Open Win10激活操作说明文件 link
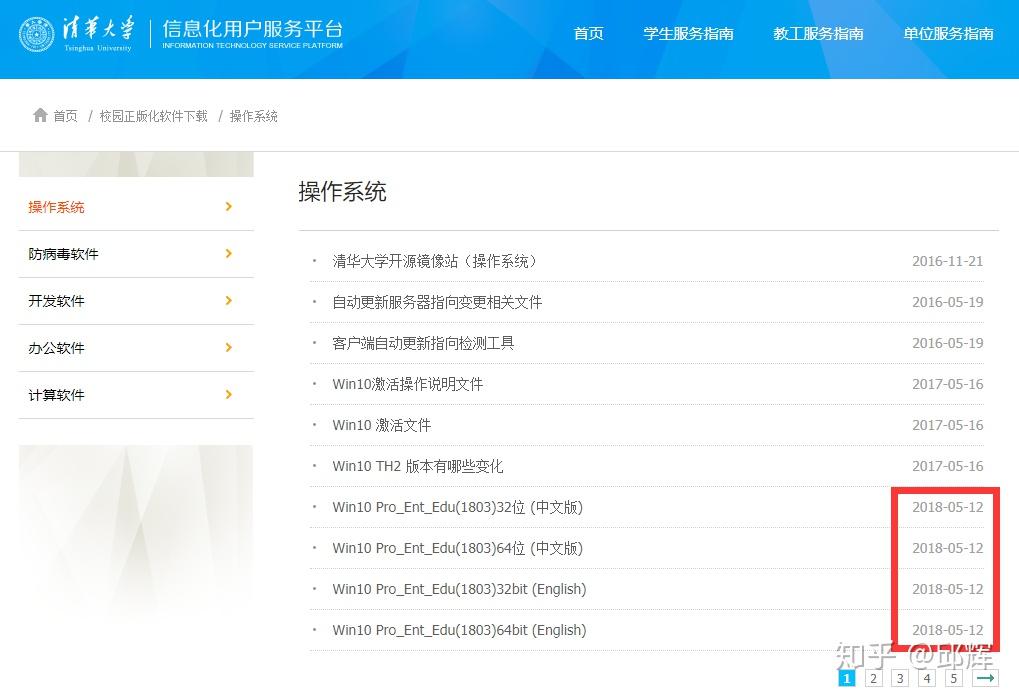 (x=407, y=384)
